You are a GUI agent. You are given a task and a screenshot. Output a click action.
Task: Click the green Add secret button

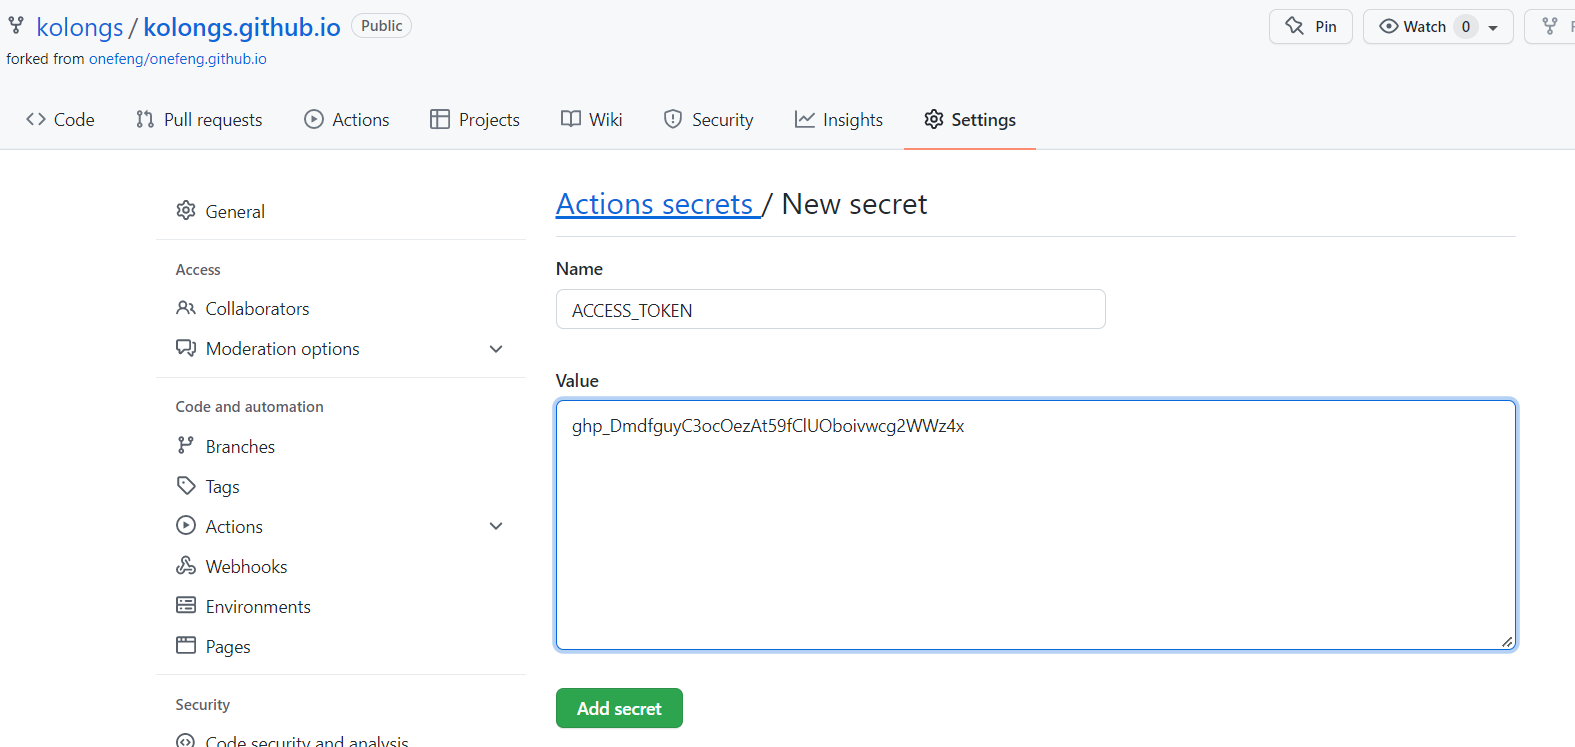(x=619, y=708)
